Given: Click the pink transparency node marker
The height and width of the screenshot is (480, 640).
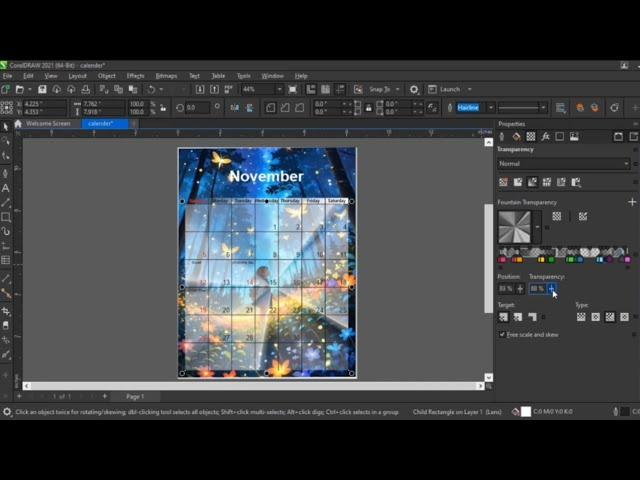Looking at the screenshot, I should (502, 260).
